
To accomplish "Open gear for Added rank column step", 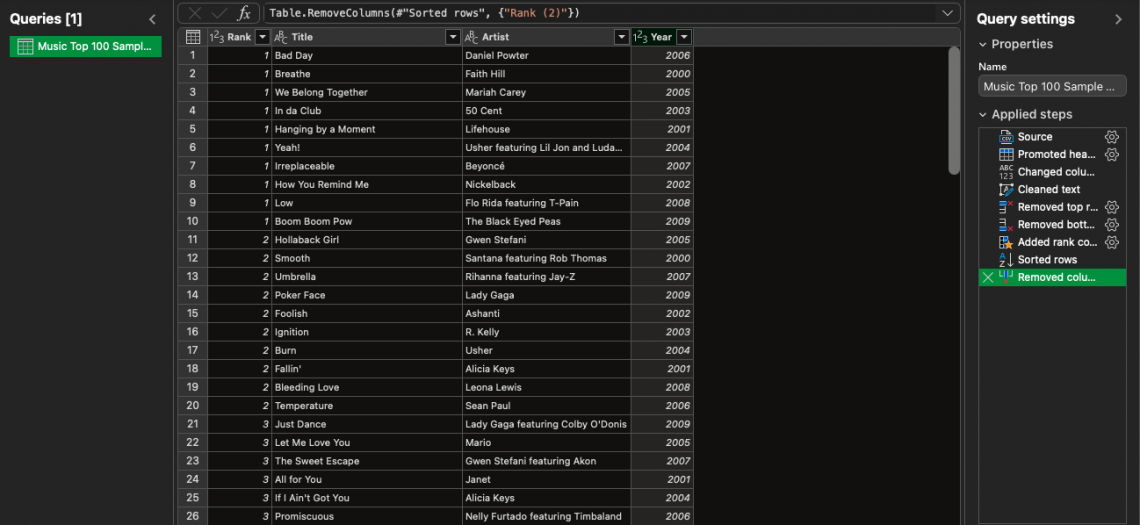I will pos(1111,242).
